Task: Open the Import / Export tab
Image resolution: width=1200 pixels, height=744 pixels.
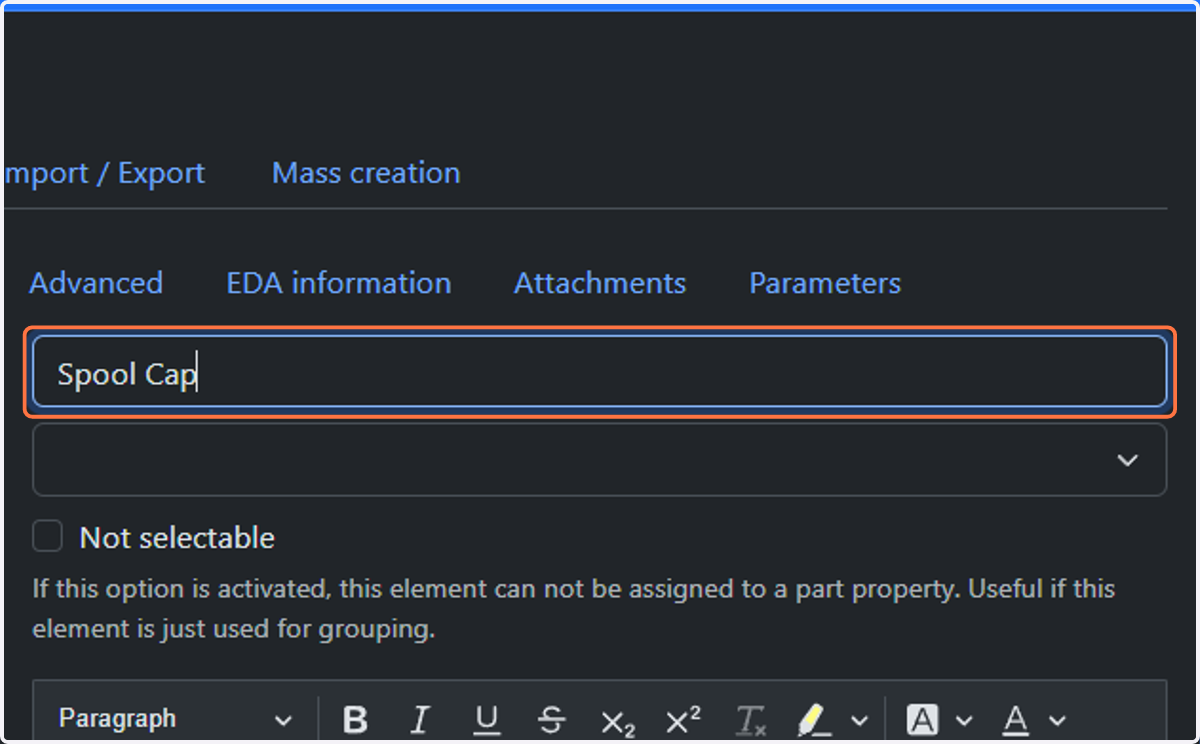Action: click(x=105, y=173)
